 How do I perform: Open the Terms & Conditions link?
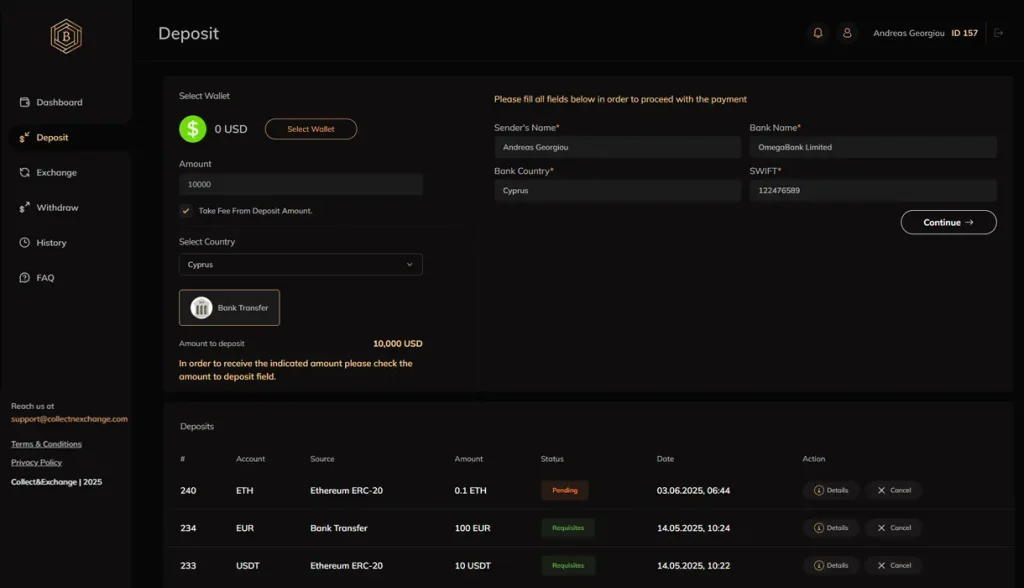click(46, 444)
